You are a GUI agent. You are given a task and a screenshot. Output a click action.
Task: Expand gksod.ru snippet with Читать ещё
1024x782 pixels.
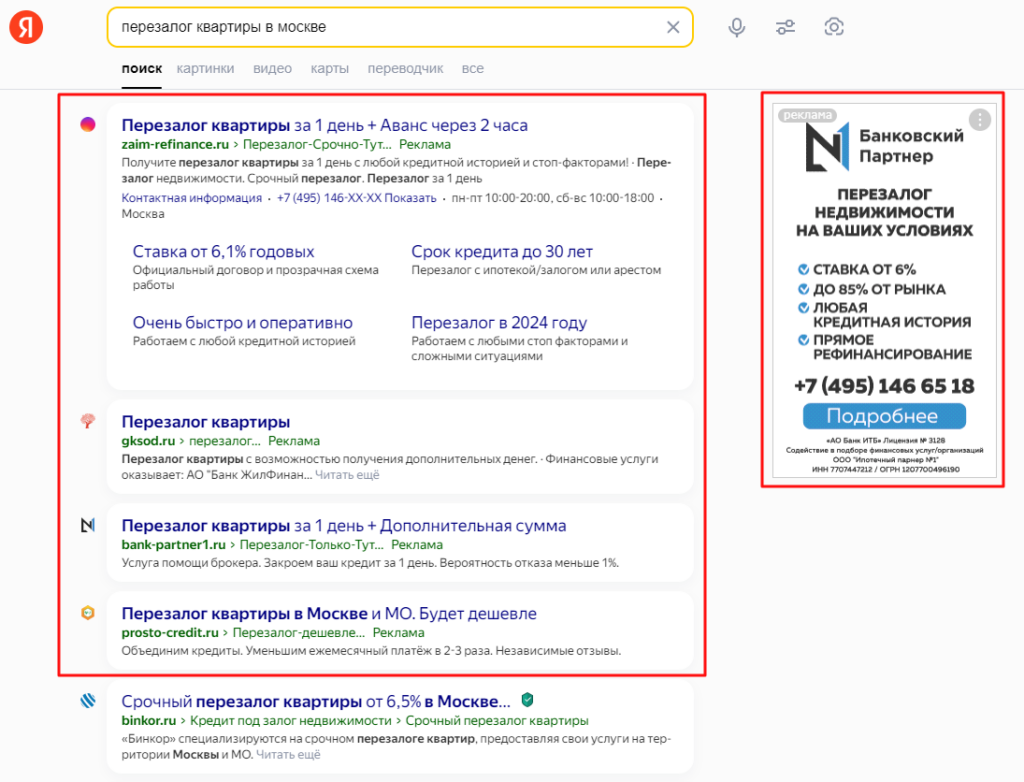coord(348,475)
